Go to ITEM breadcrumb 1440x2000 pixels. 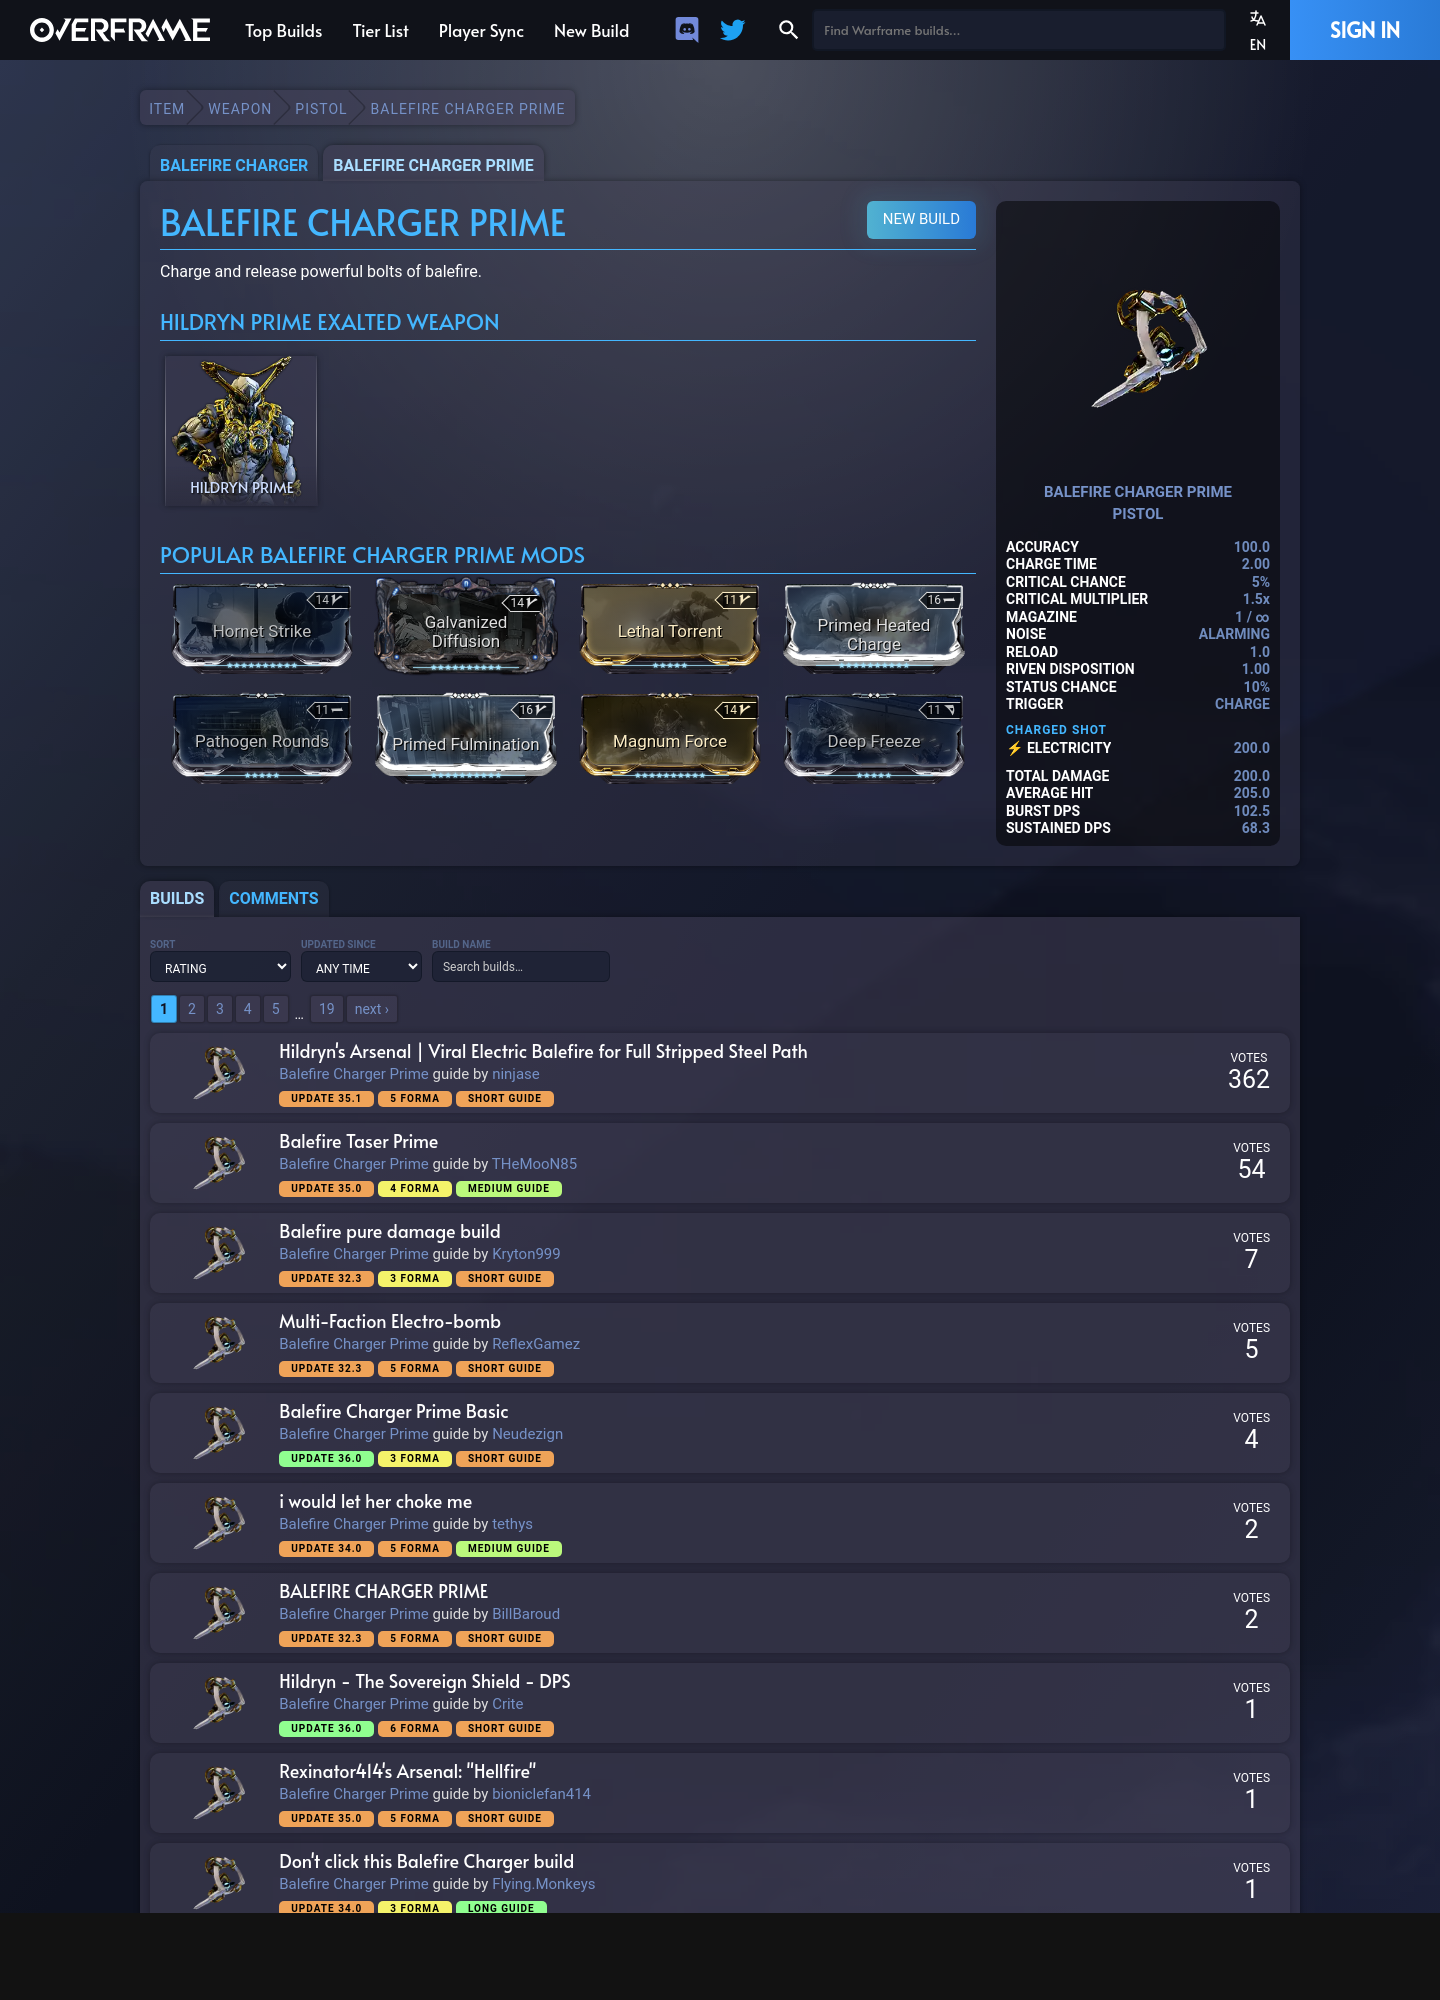[x=167, y=108]
